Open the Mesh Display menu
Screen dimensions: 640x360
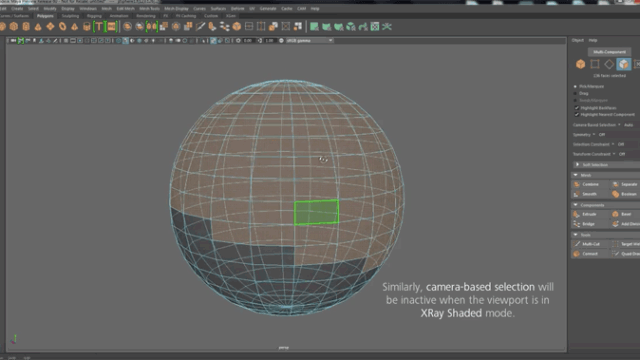tap(176, 8)
